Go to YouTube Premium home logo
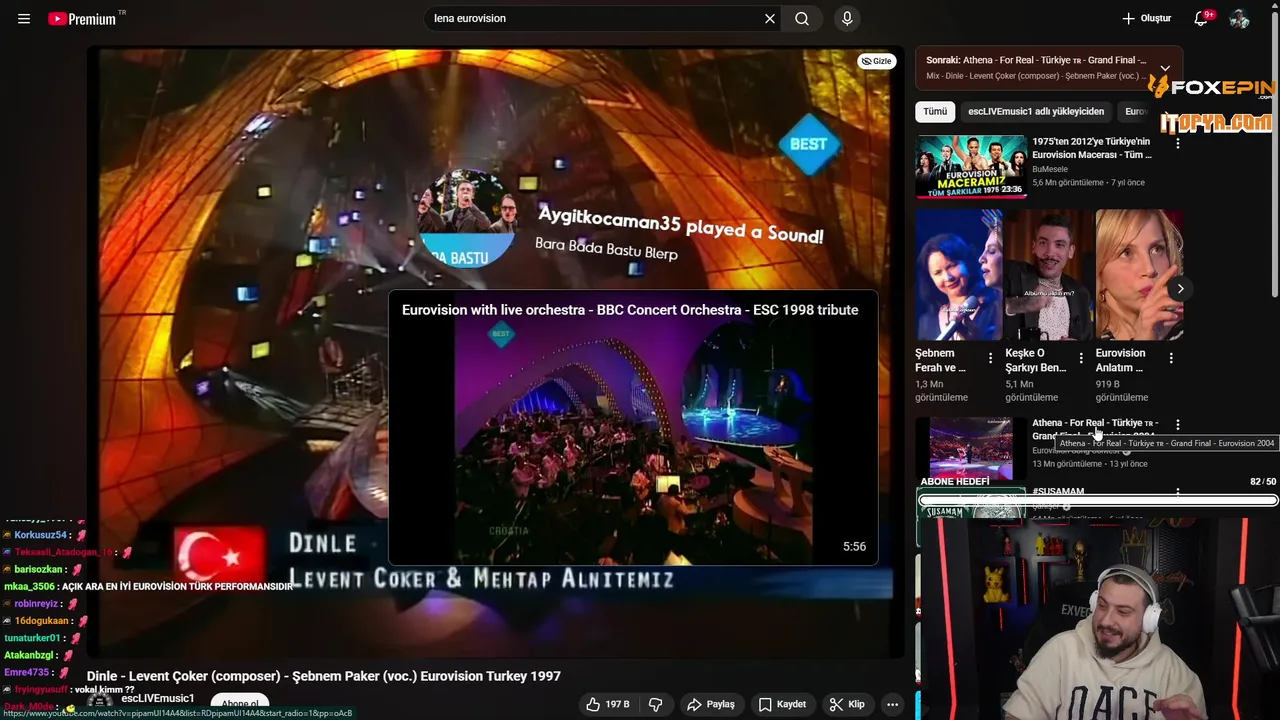This screenshot has height=720, width=1280. click(x=83, y=19)
